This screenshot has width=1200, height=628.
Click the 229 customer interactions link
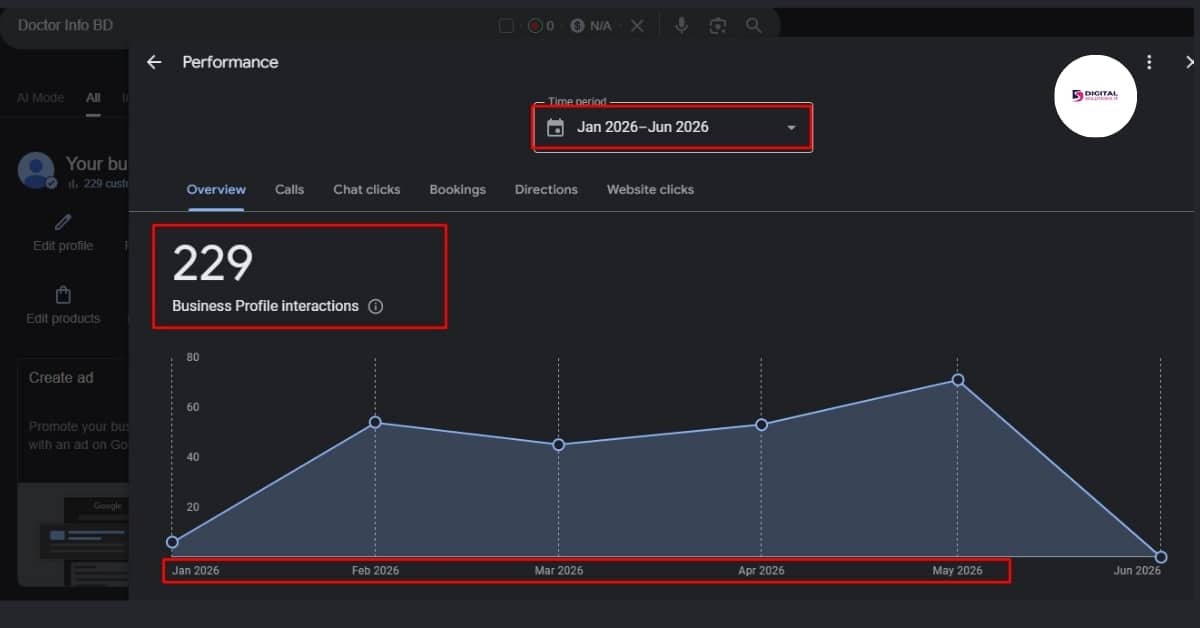pos(98,184)
